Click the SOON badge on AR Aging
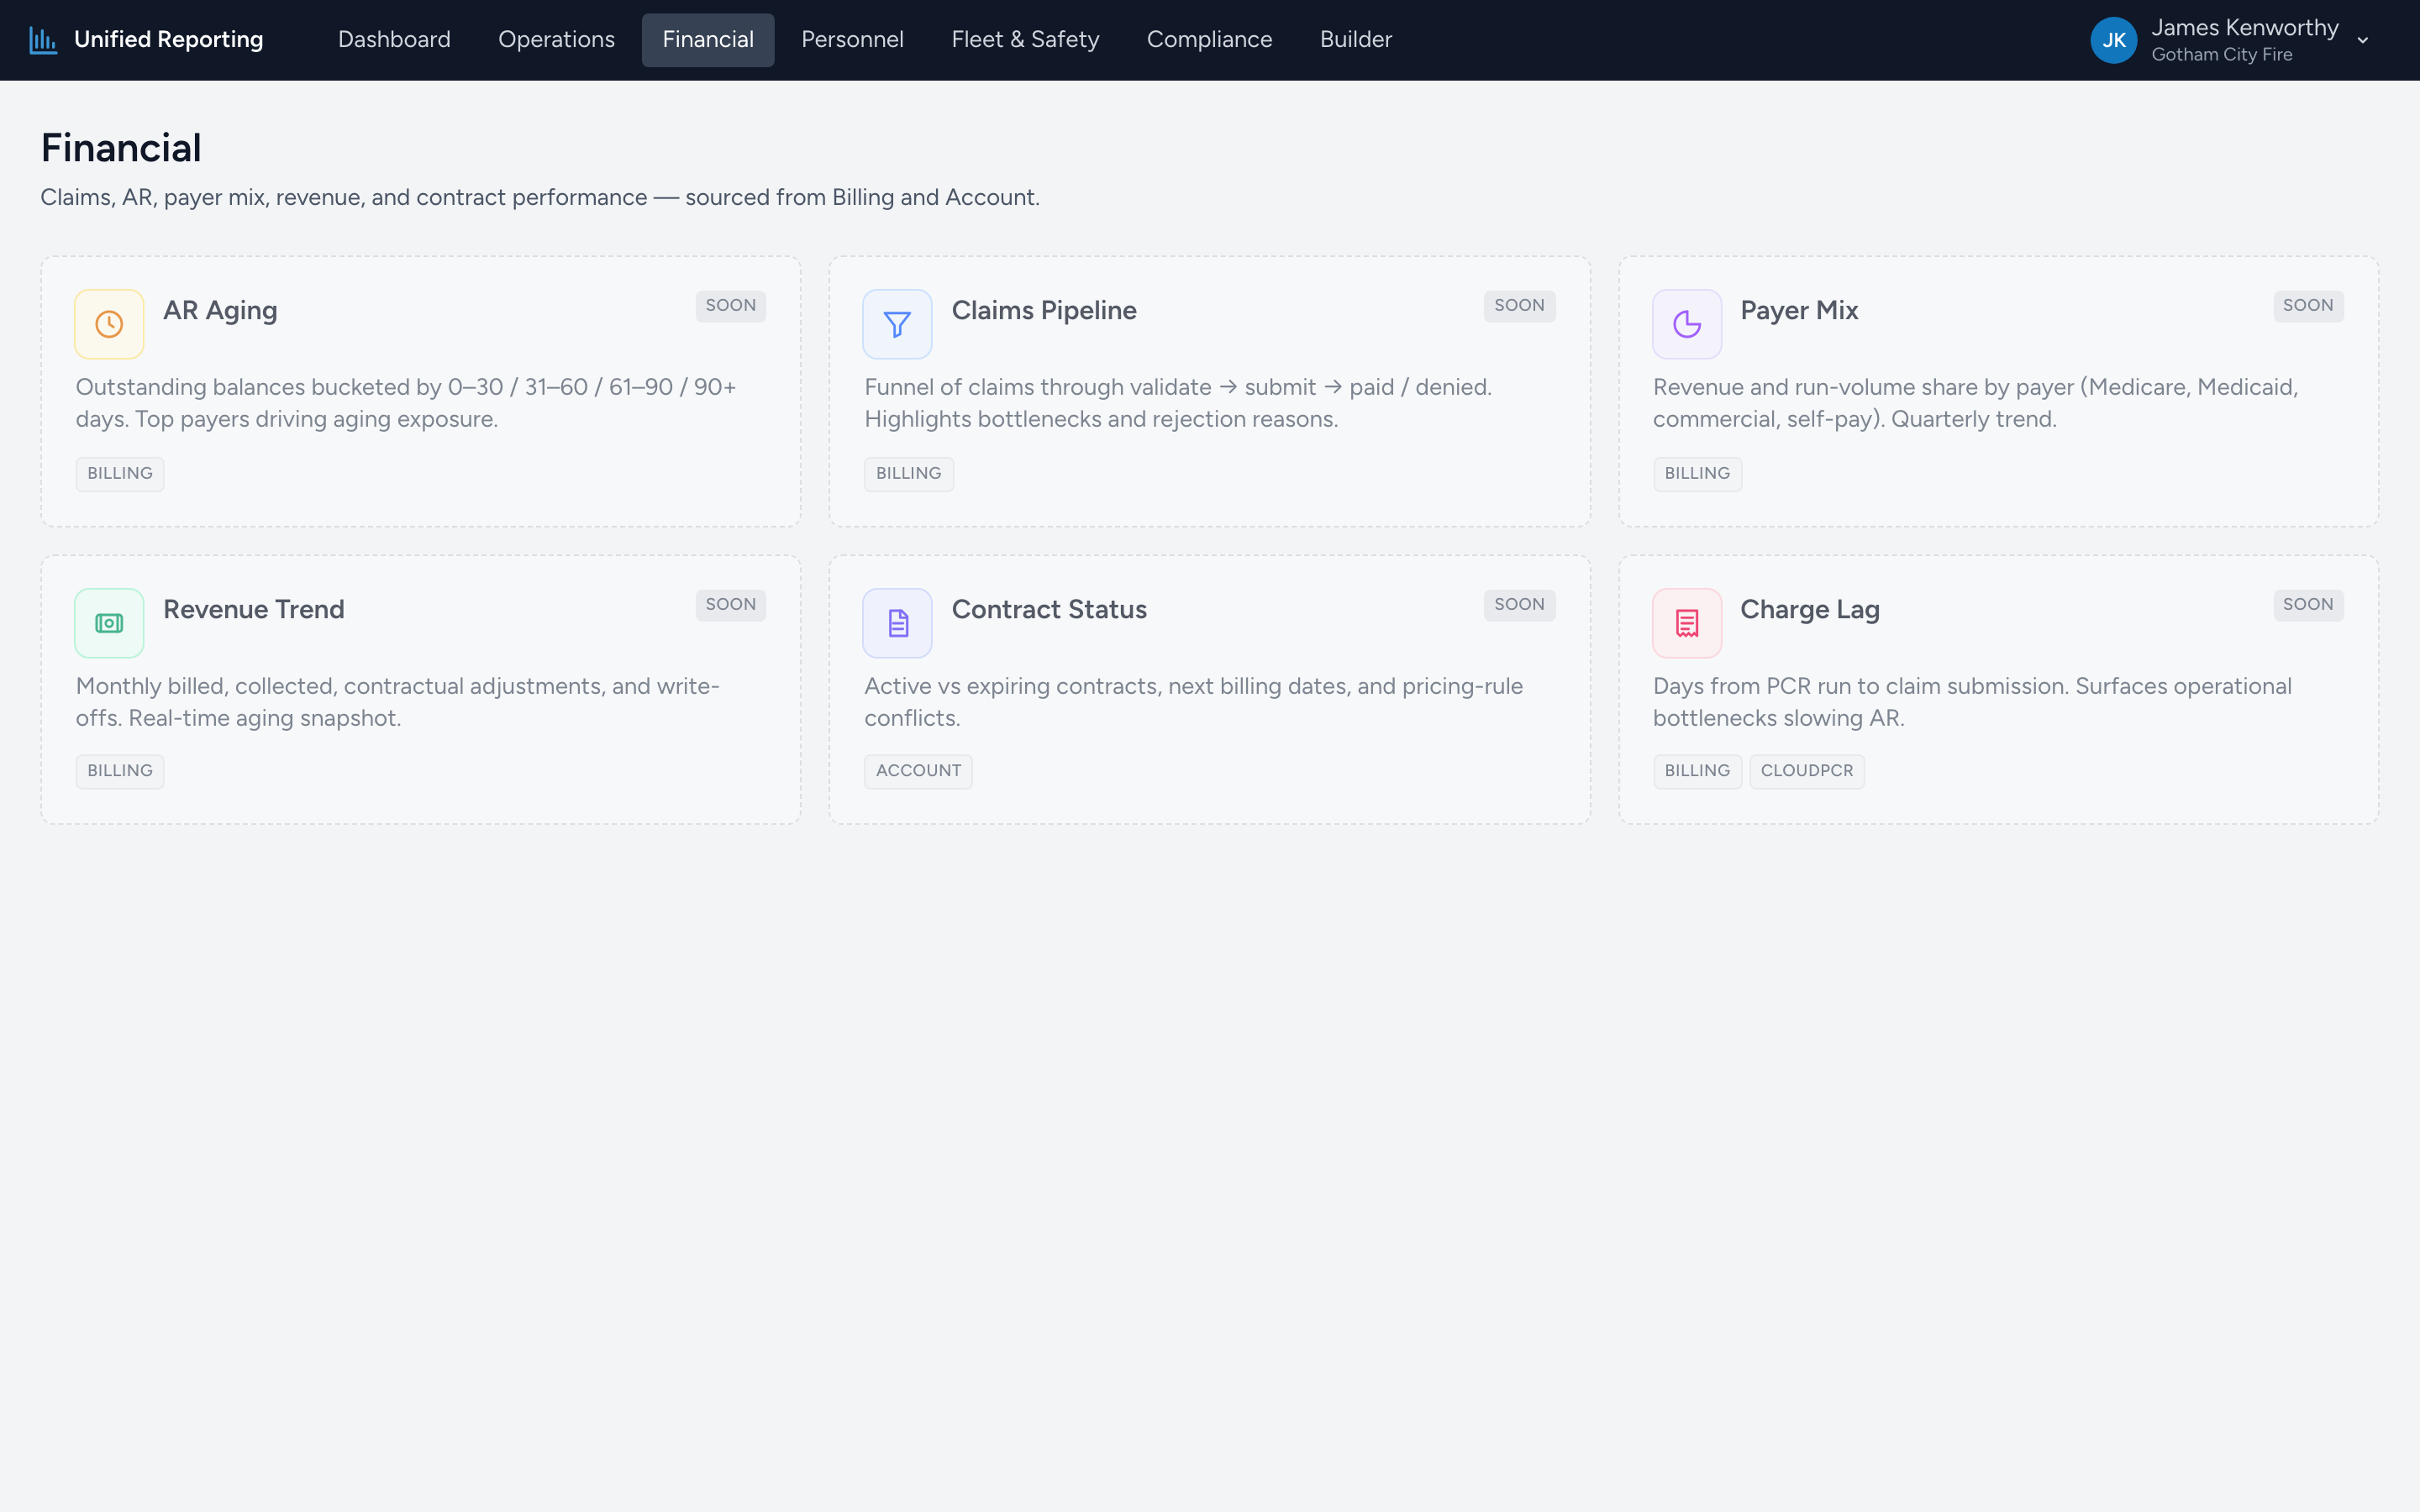 pos(730,306)
